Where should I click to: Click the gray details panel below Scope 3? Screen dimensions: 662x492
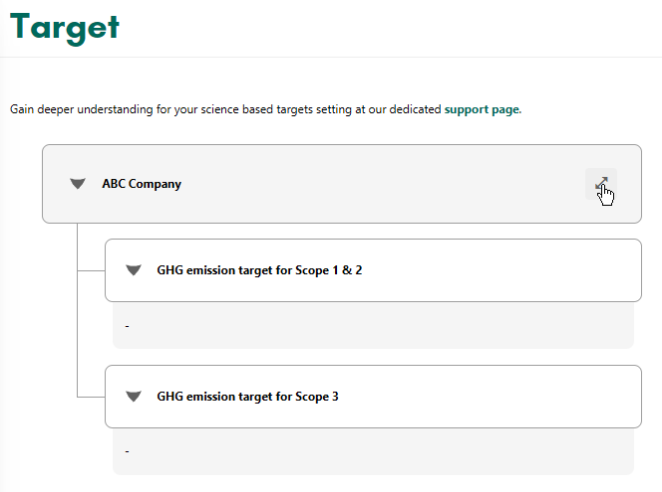[x=373, y=451]
